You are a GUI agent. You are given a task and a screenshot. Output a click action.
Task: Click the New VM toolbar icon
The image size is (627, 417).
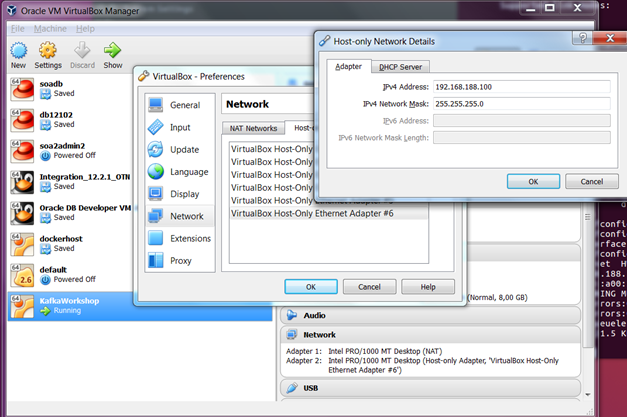click(x=18, y=51)
